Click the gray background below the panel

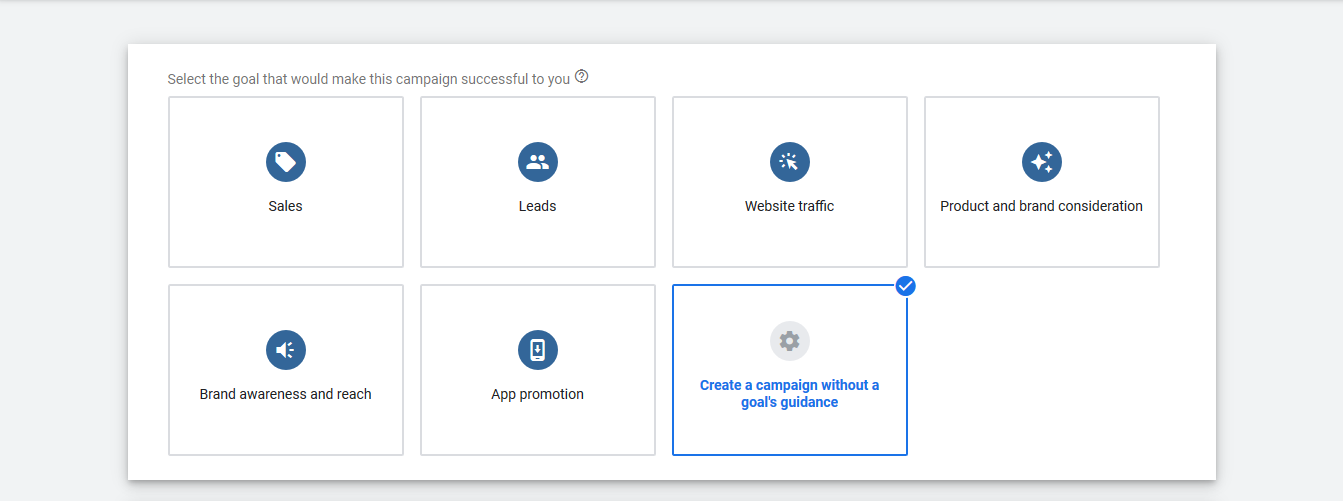(x=670, y=491)
